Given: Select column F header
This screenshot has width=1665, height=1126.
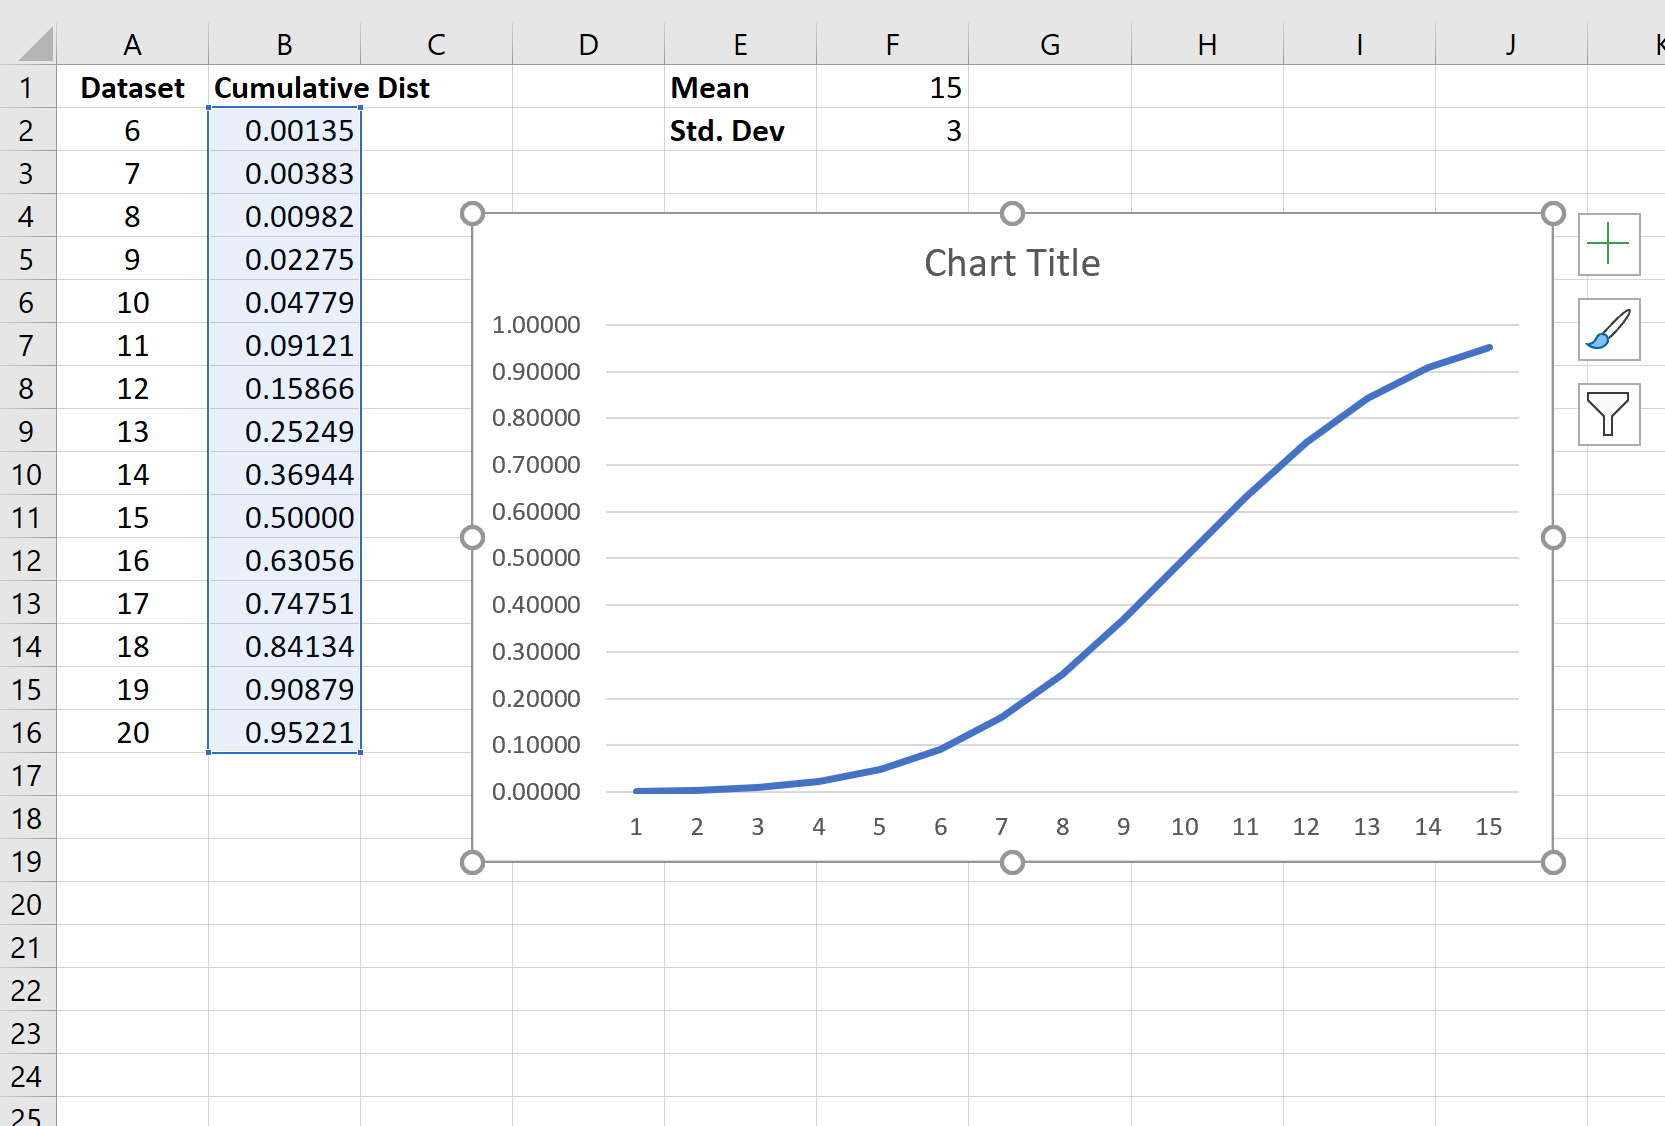Looking at the screenshot, I should [892, 45].
